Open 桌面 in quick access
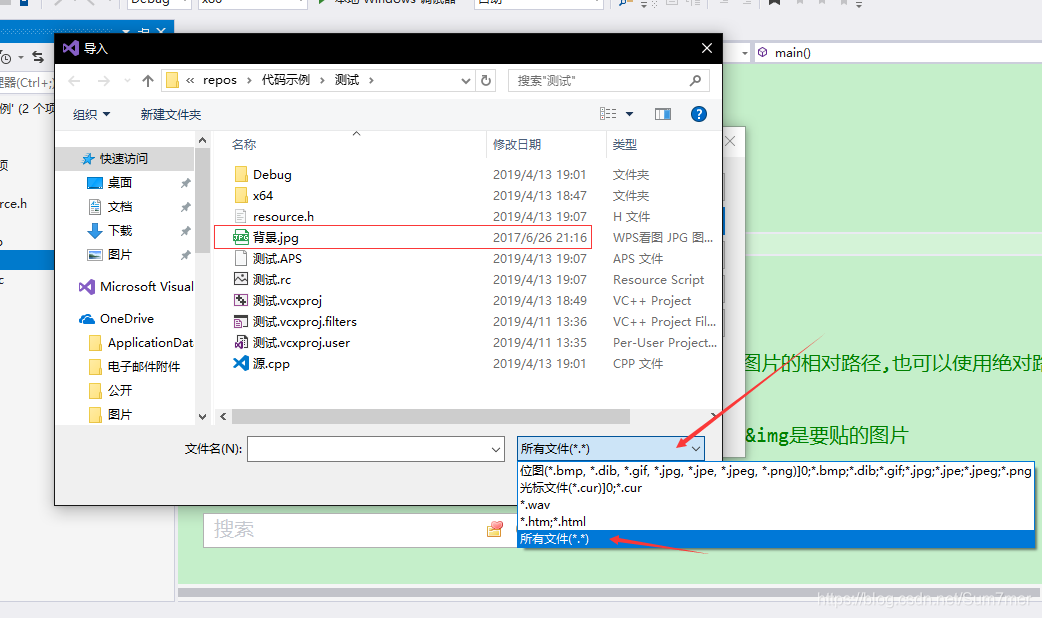The height and width of the screenshot is (618, 1042). click(x=120, y=183)
